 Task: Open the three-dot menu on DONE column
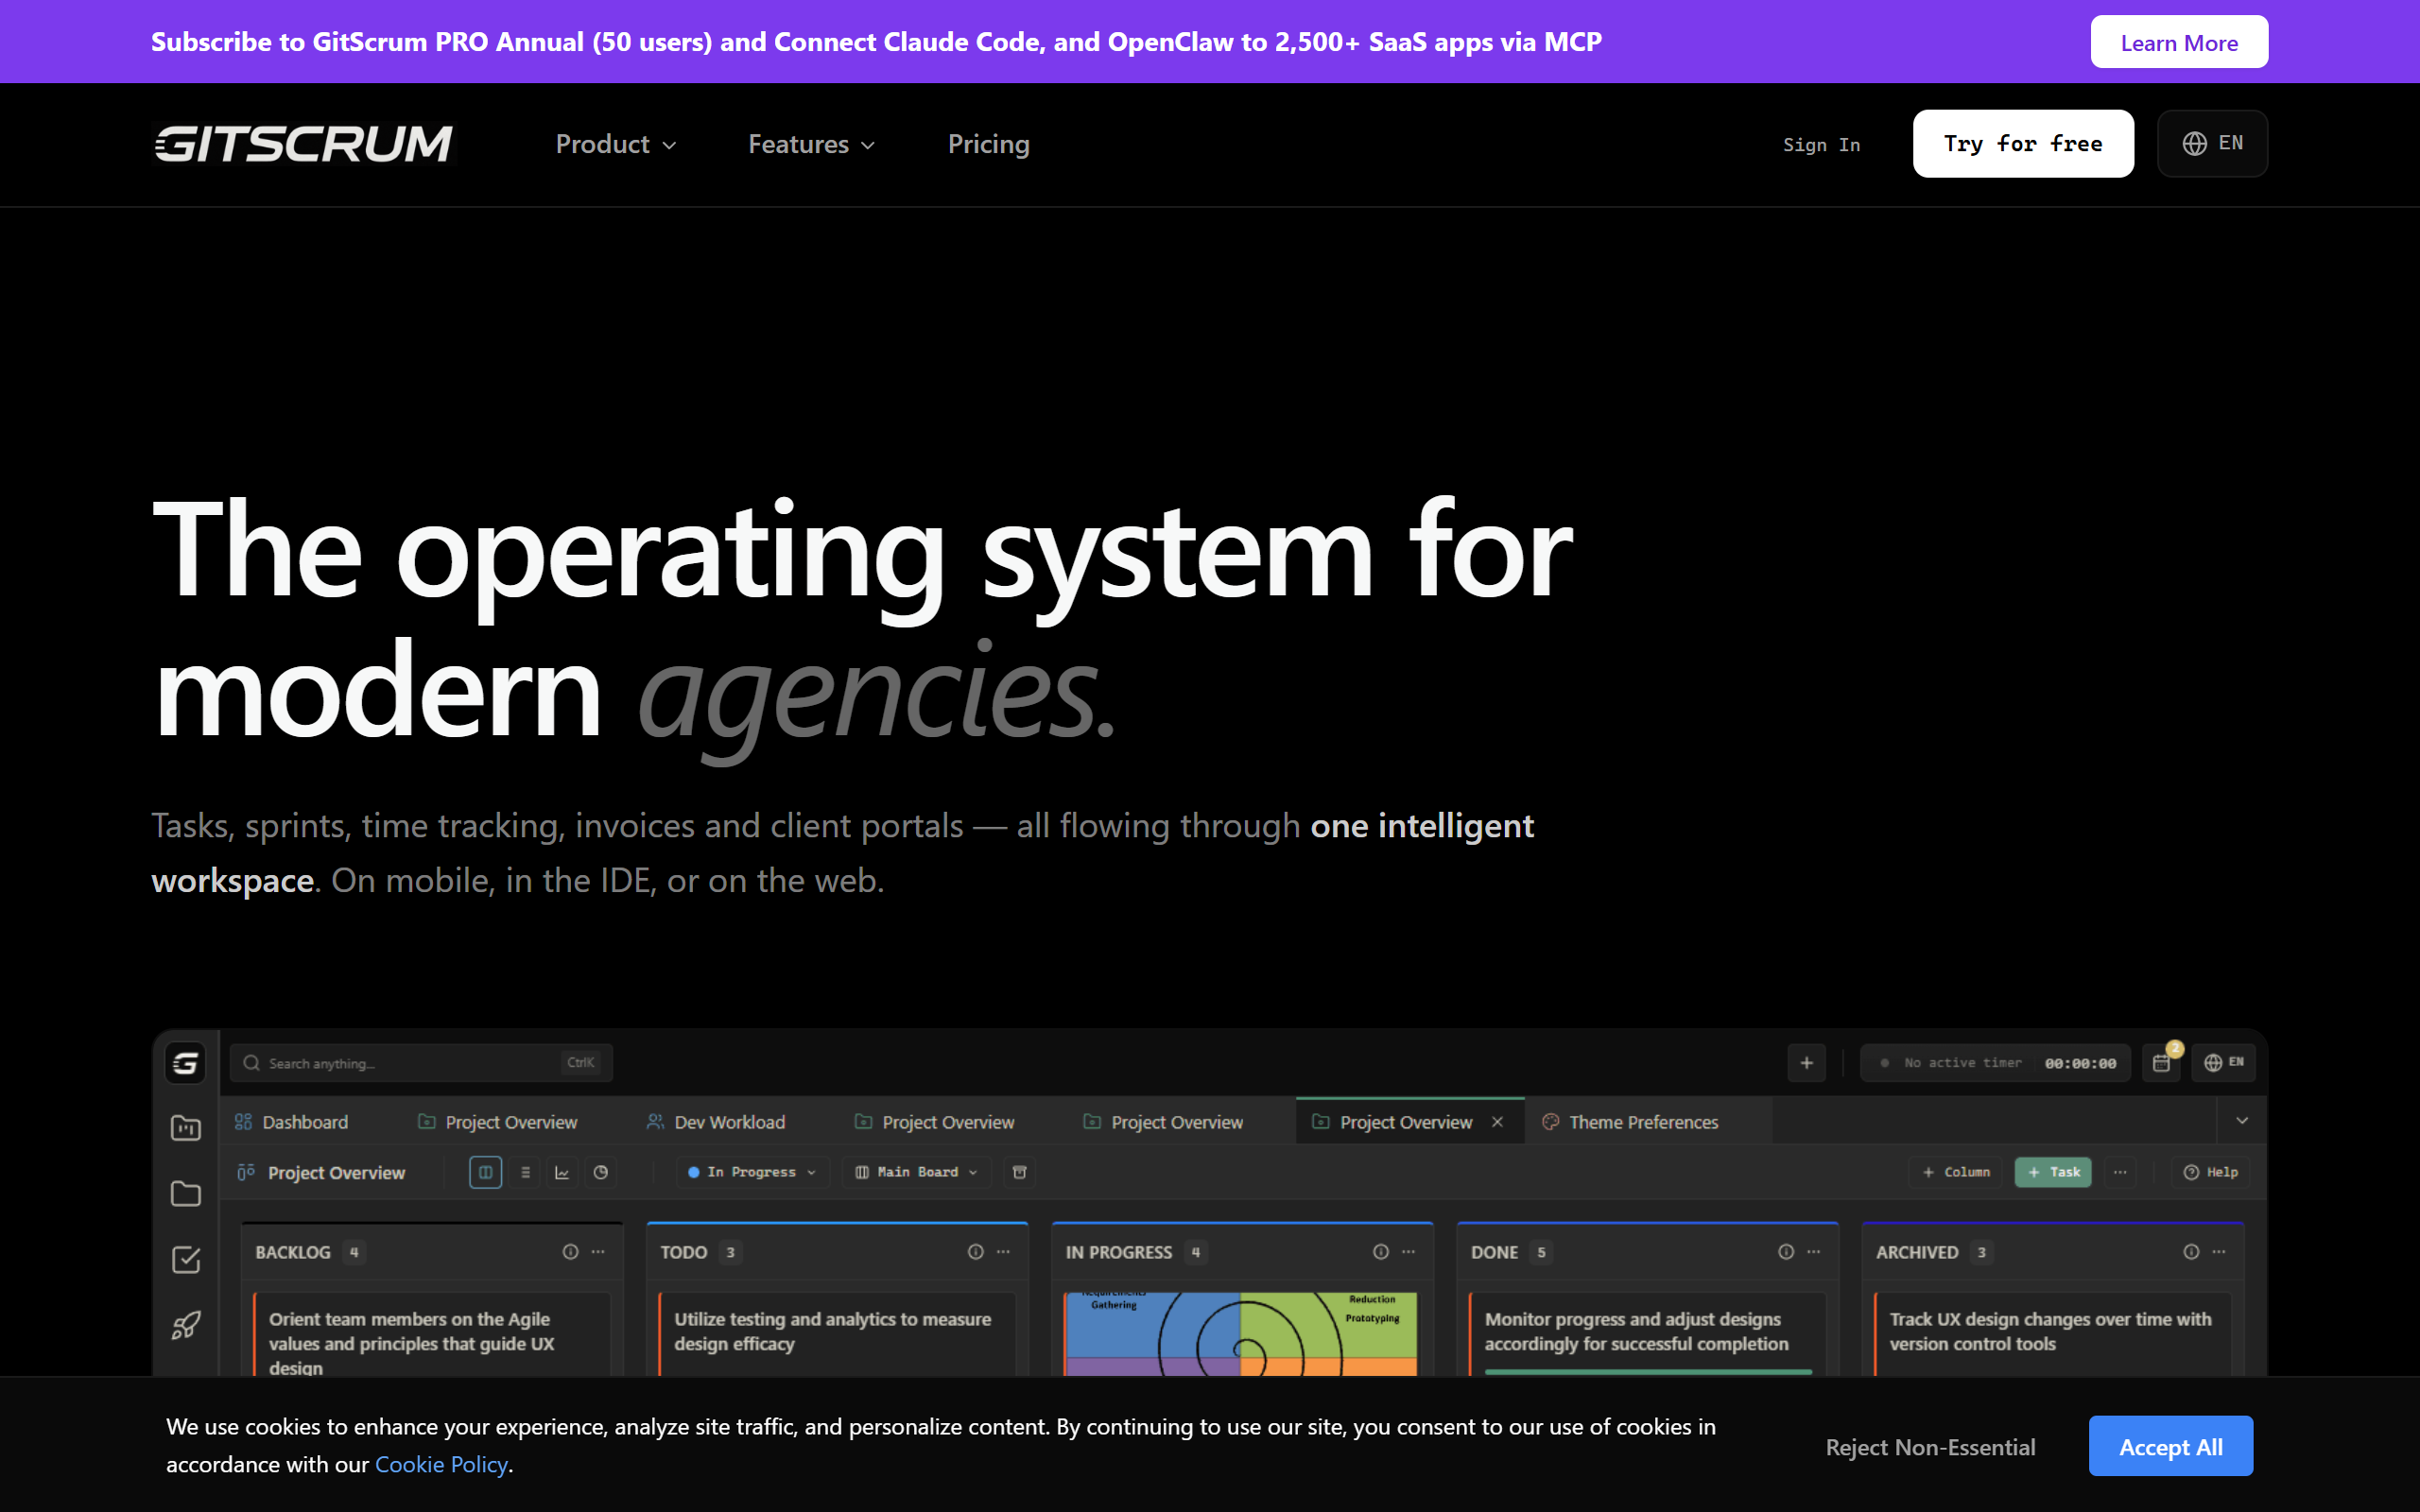[x=1813, y=1252]
